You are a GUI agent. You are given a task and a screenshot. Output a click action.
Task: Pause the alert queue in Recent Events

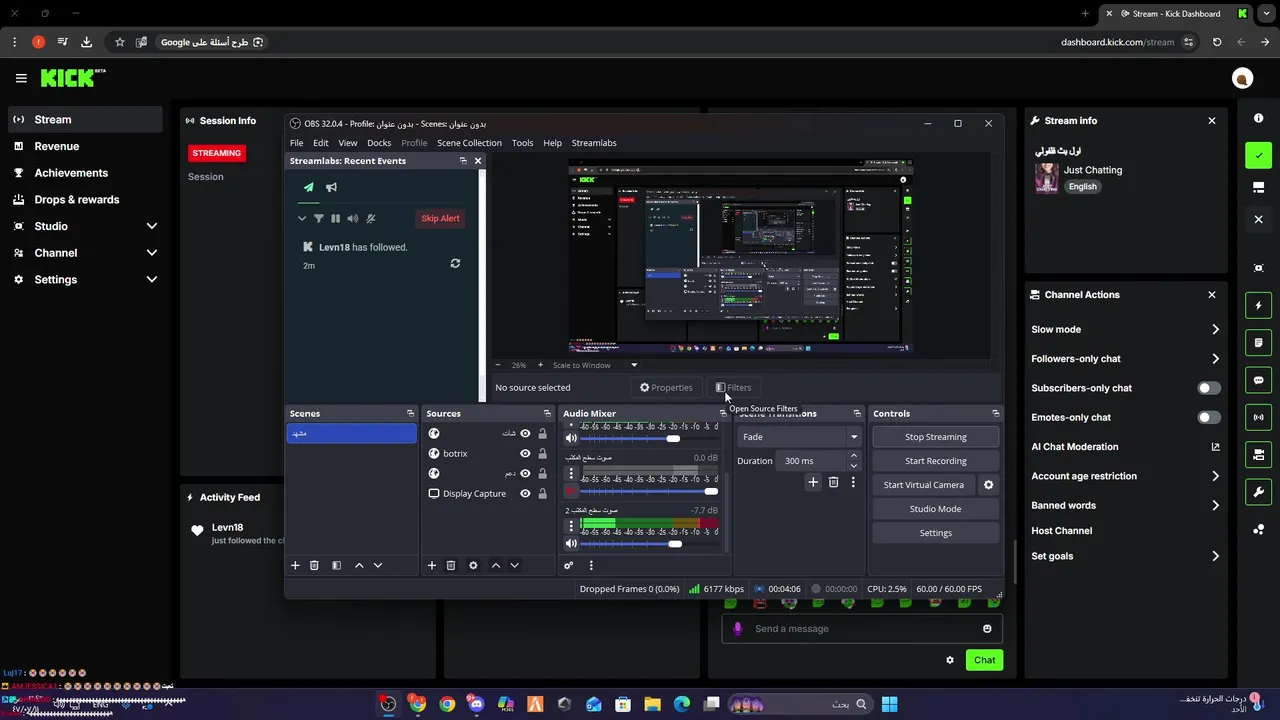(335, 218)
